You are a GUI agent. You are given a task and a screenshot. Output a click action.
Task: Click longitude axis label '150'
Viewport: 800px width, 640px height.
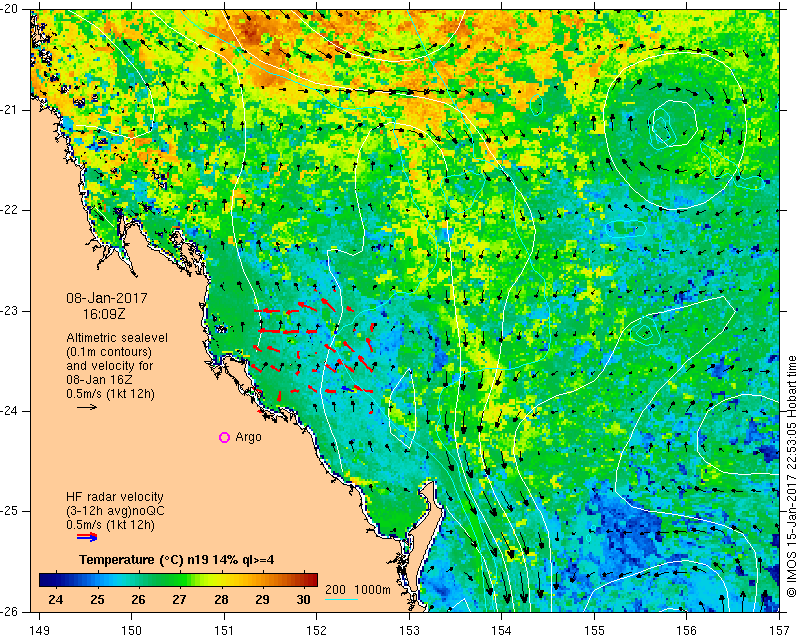tap(132, 631)
